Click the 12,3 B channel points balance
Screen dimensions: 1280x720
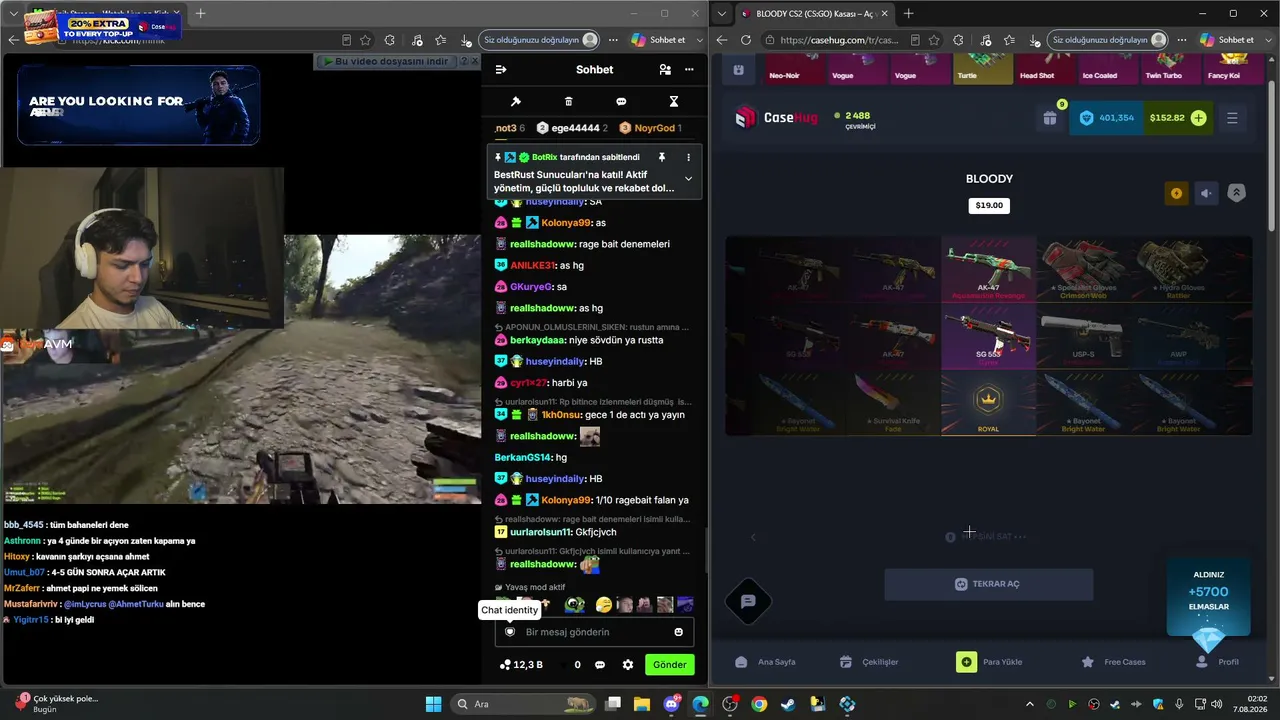tap(521, 664)
